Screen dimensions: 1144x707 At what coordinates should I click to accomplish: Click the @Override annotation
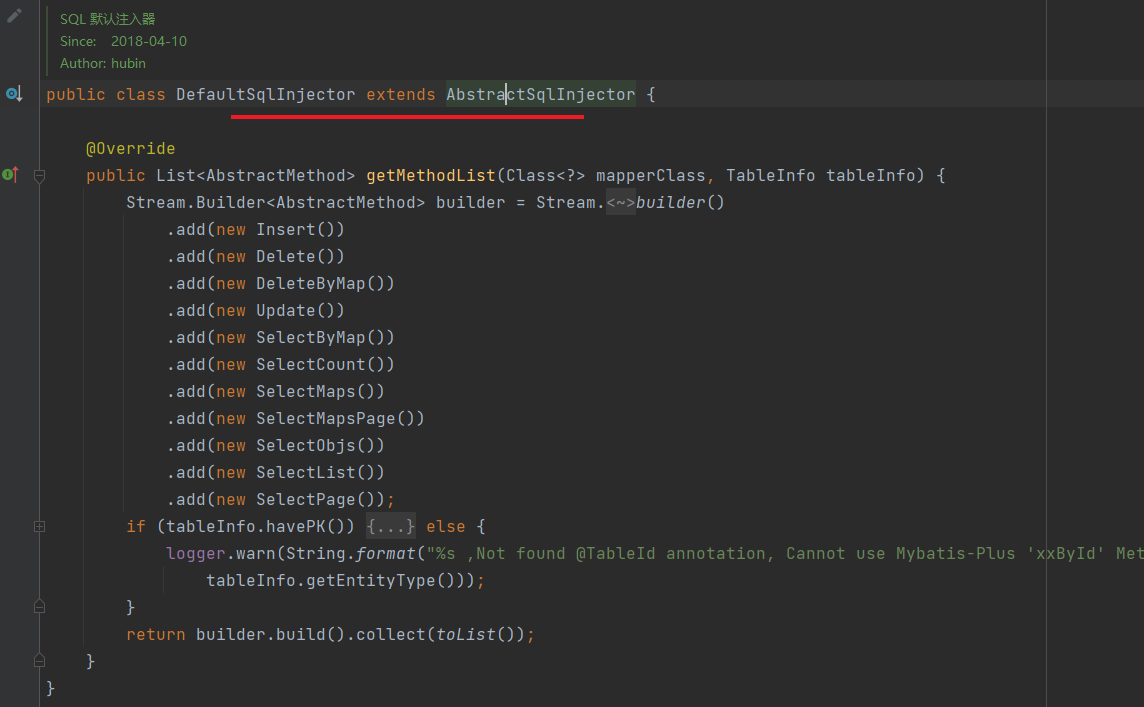[130, 149]
